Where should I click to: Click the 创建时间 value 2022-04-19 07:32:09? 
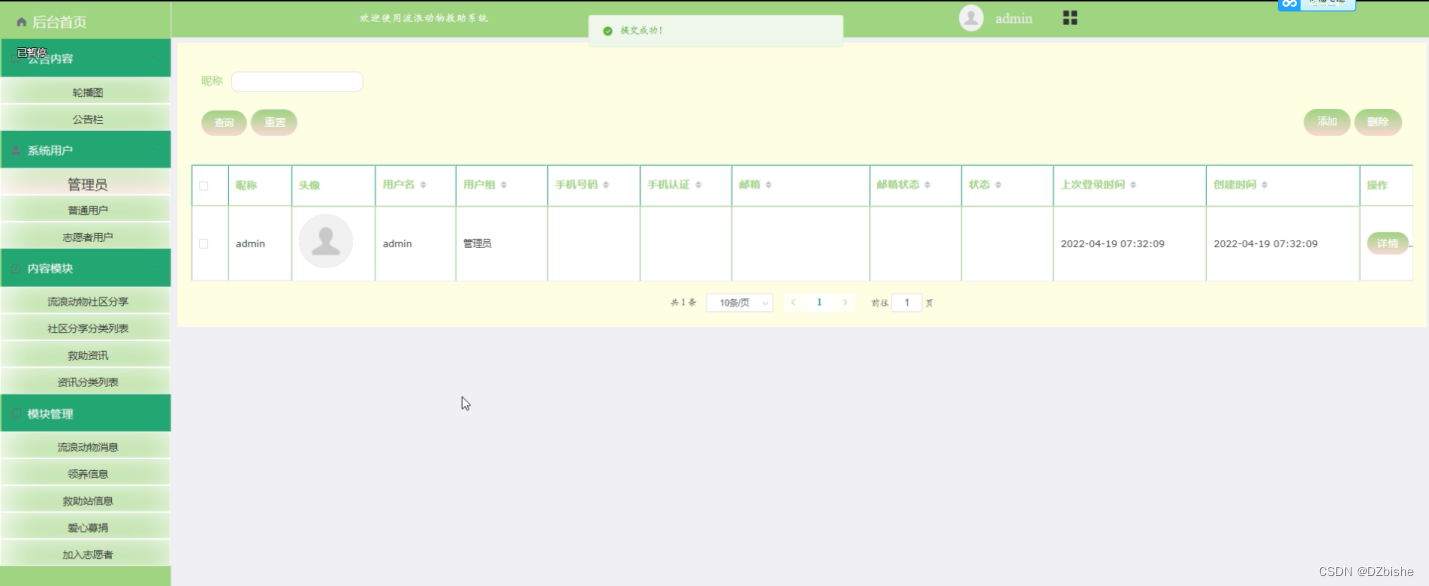coord(1265,244)
